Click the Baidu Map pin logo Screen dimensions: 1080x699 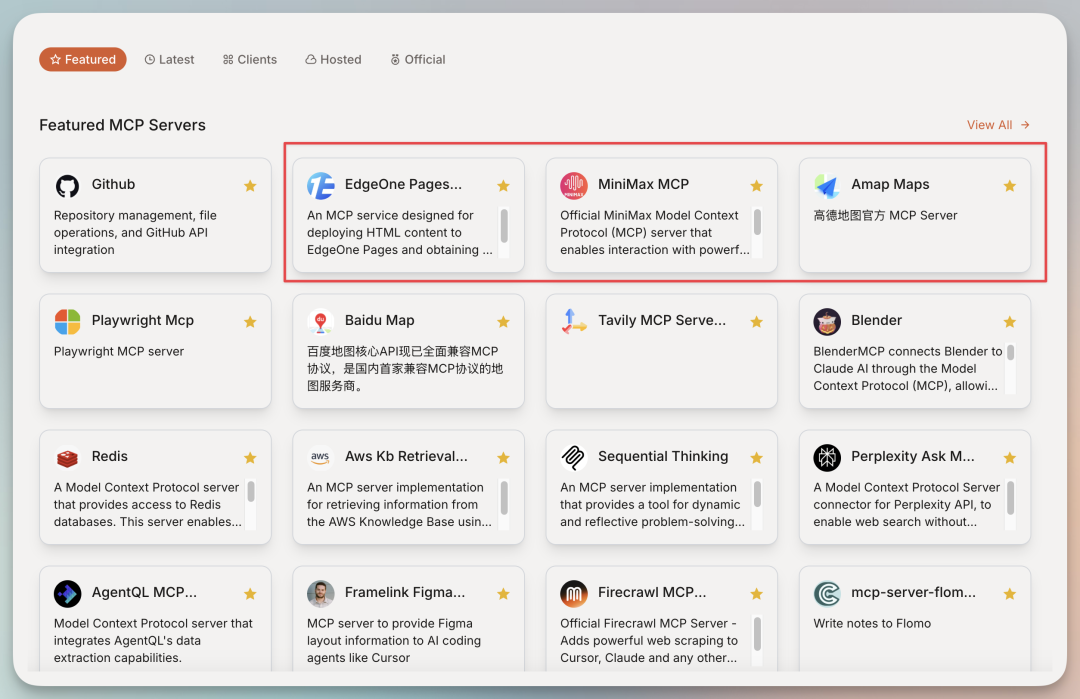pyautogui.click(x=320, y=322)
